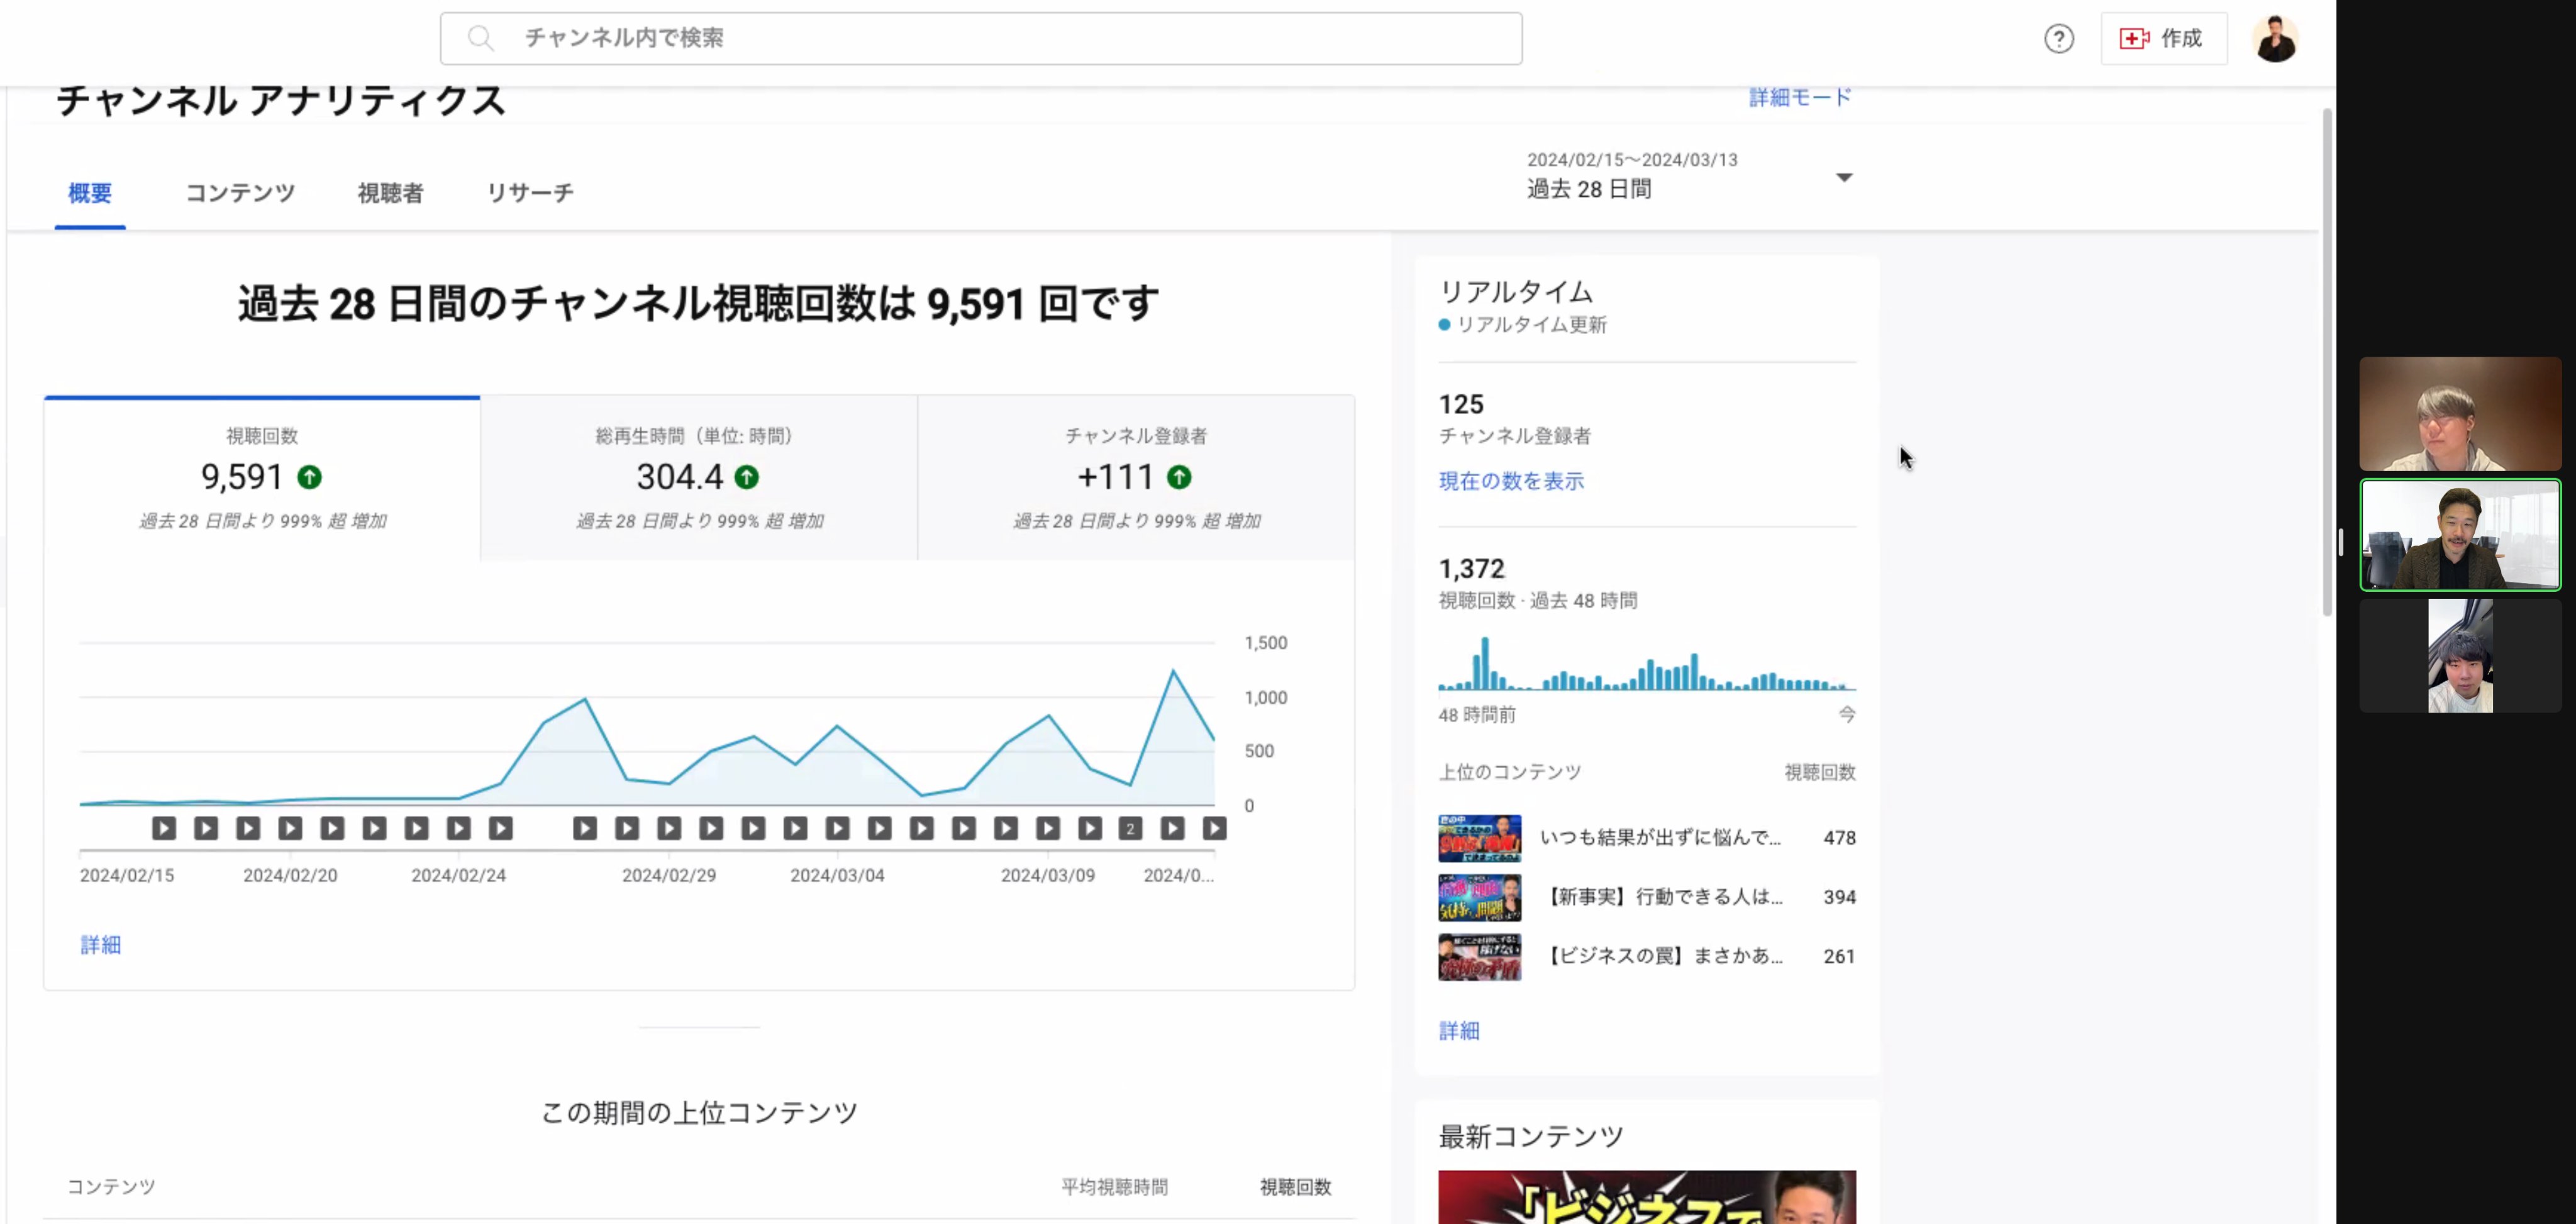Select the チャンネル登録者 metric card
2576x1224 pixels.
coord(1135,478)
